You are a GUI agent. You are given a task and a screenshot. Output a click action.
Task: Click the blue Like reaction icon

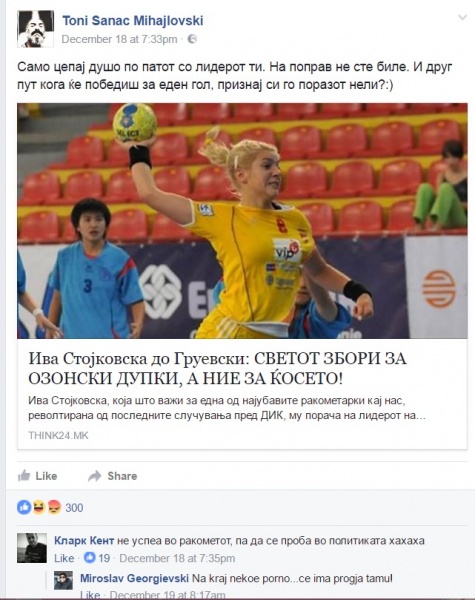[24, 507]
